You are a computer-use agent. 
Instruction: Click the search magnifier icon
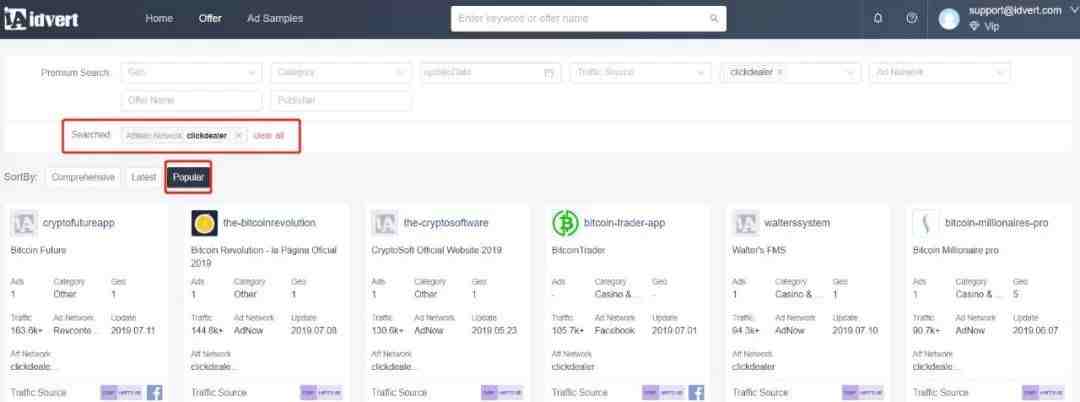714,19
